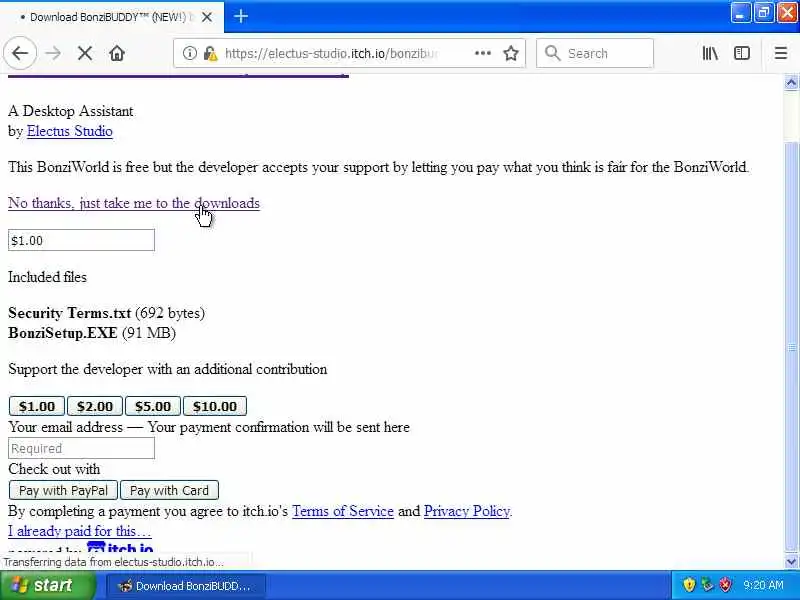Go back to the previous page
This screenshot has height=600, width=800.
pyautogui.click(x=20, y=53)
